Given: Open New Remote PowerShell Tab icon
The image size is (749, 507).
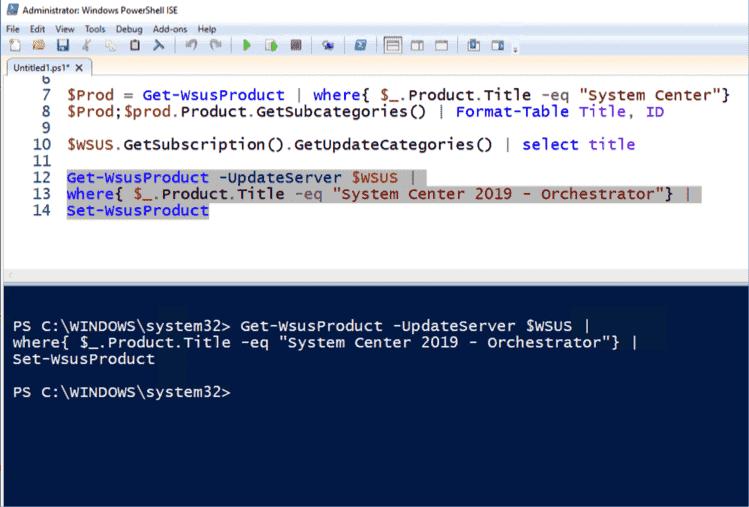Looking at the screenshot, I should pyautogui.click(x=328, y=45).
